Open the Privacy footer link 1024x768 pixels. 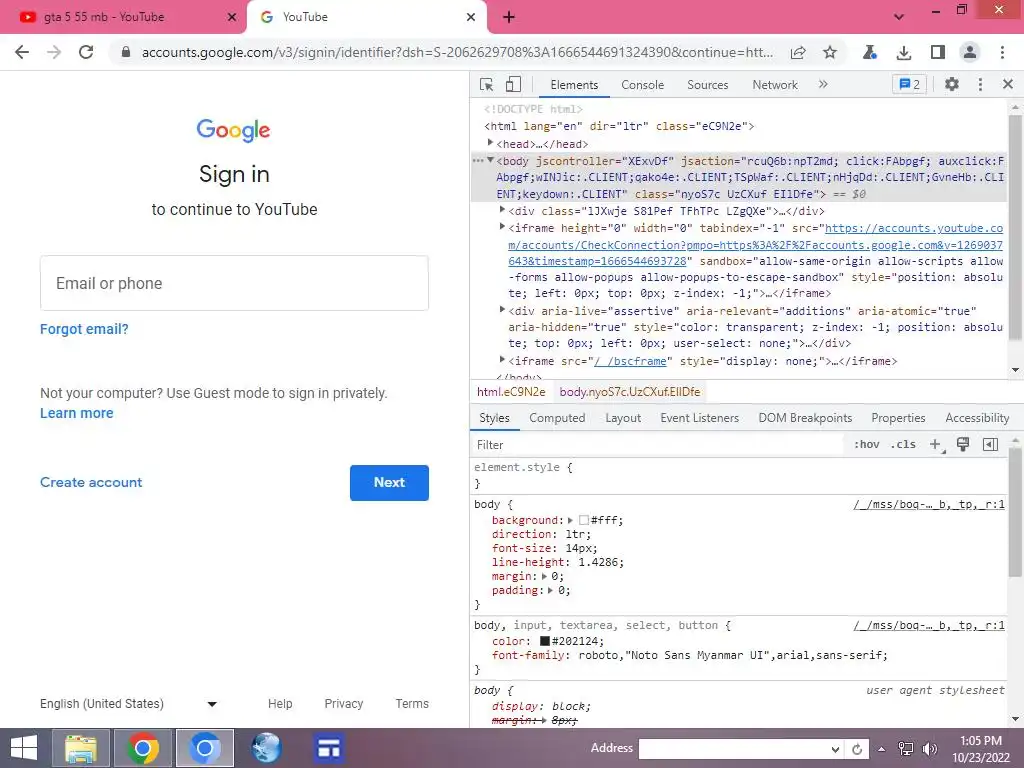click(344, 704)
